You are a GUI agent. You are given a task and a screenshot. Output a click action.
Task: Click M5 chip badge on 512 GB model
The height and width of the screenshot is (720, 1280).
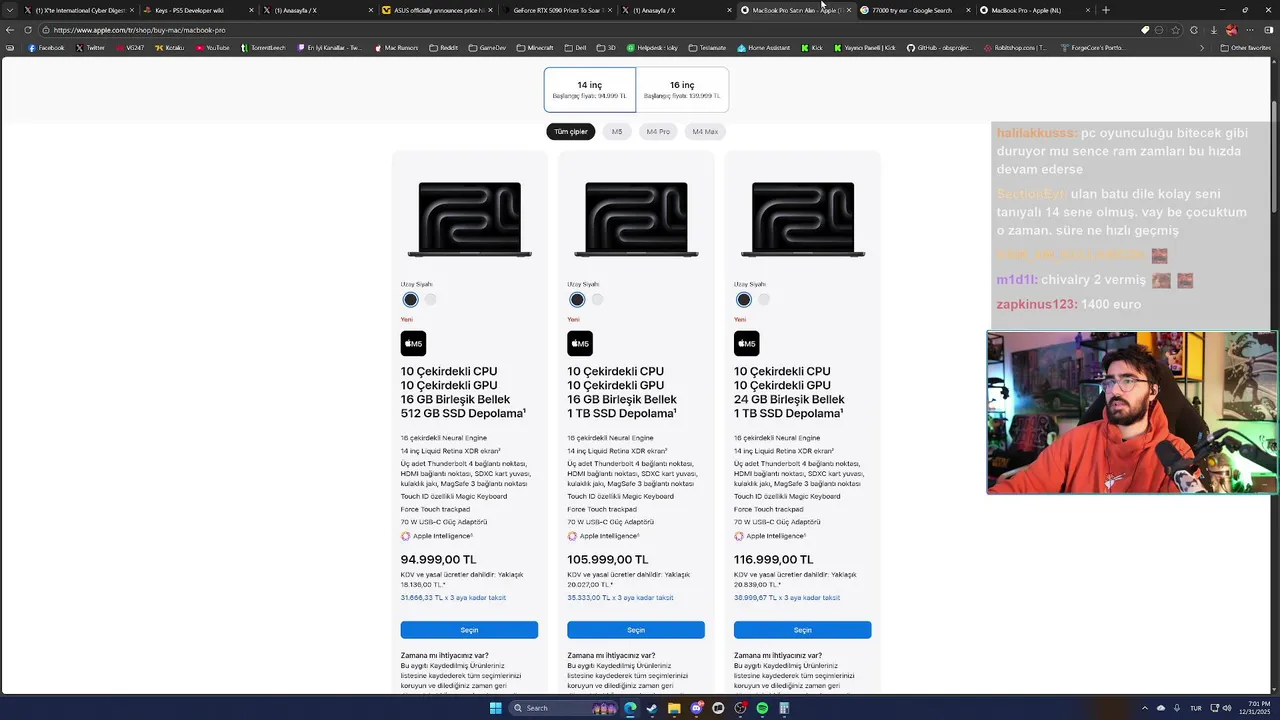click(x=413, y=343)
